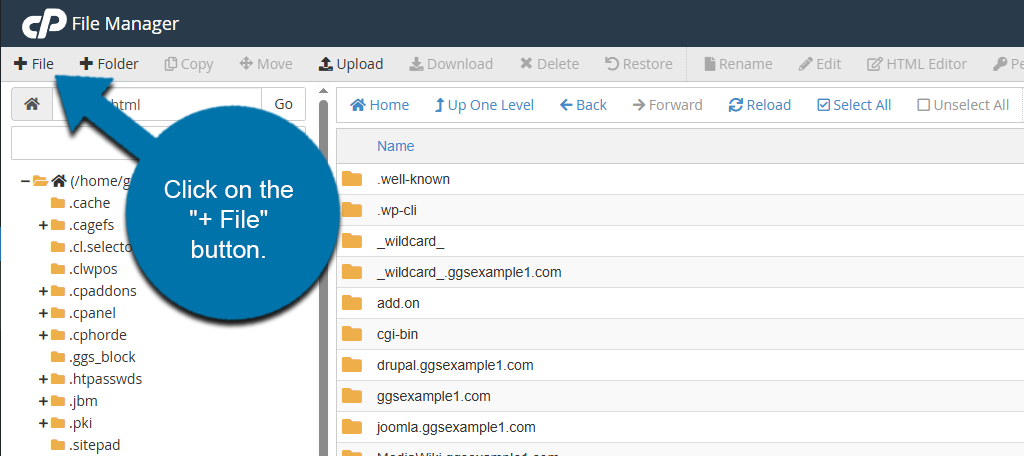
Task: Click the Upload icon in toolbar
Action: (x=350, y=64)
